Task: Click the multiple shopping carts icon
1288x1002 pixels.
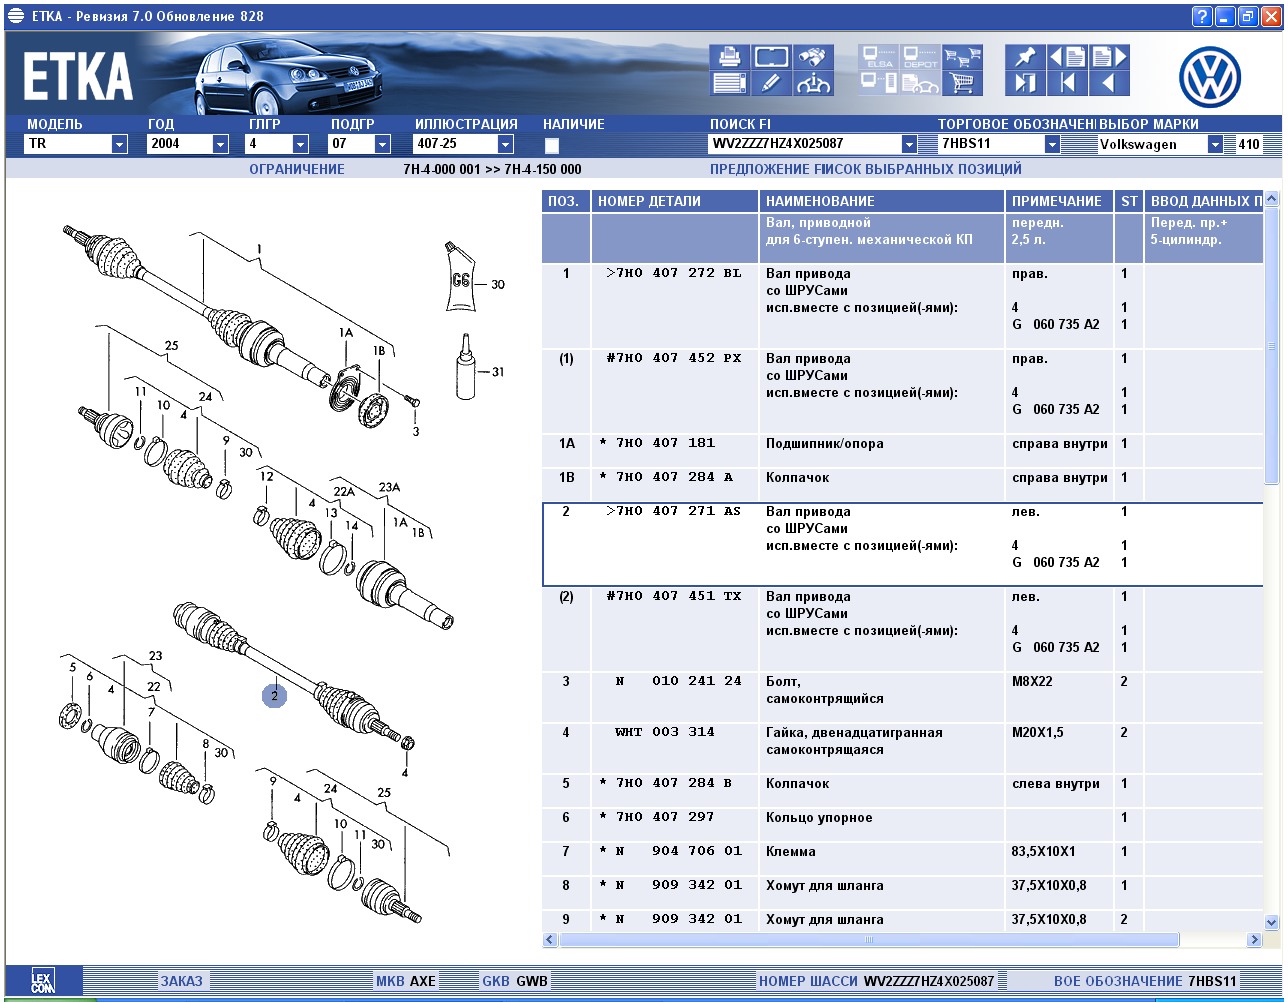Action: [962, 57]
